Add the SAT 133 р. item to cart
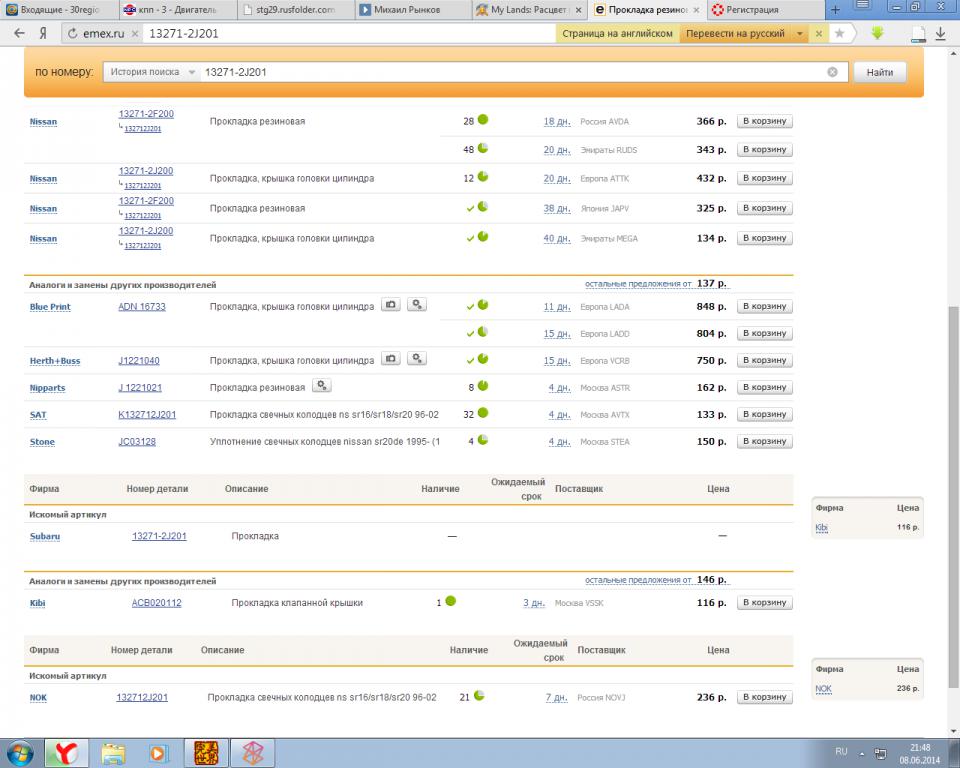This screenshot has width=960, height=768. click(x=764, y=415)
